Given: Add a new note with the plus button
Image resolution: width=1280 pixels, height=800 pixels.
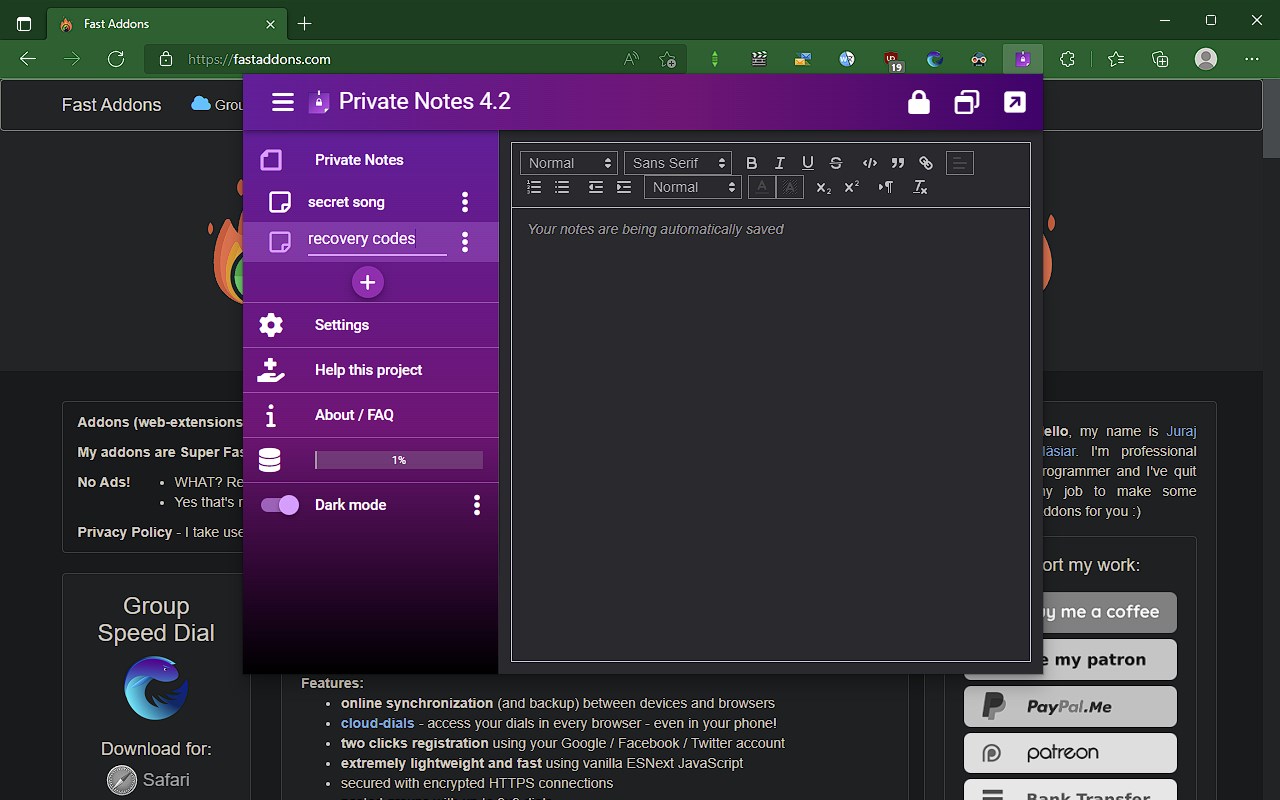Looking at the screenshot, I should (368, 283).
